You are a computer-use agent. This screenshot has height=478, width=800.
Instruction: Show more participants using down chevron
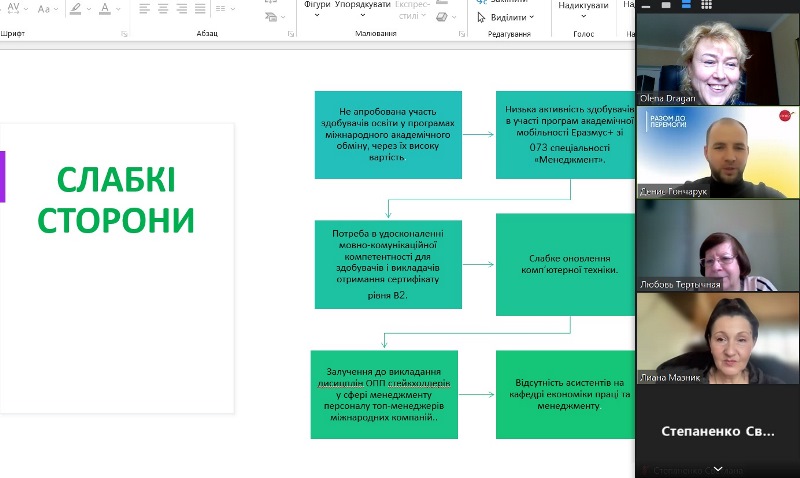[718, 469]
